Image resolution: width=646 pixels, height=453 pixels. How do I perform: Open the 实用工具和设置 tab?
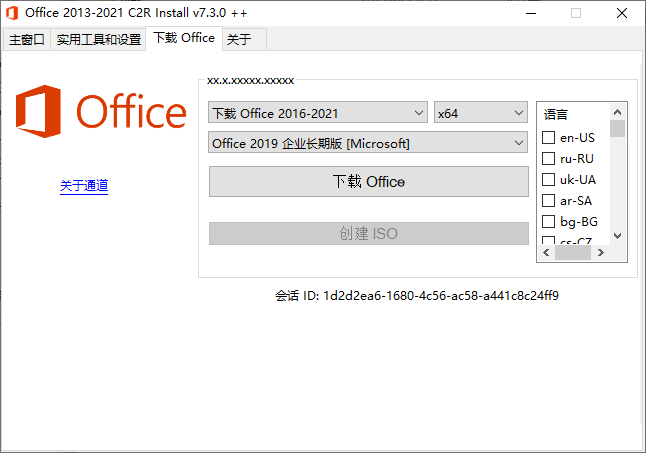pos(98,40)
